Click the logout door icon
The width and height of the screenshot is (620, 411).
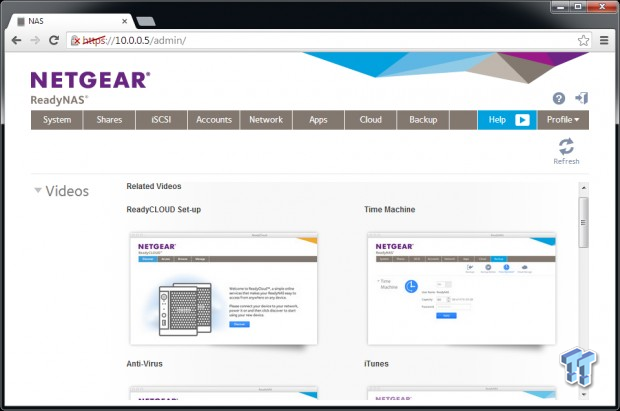582,98
